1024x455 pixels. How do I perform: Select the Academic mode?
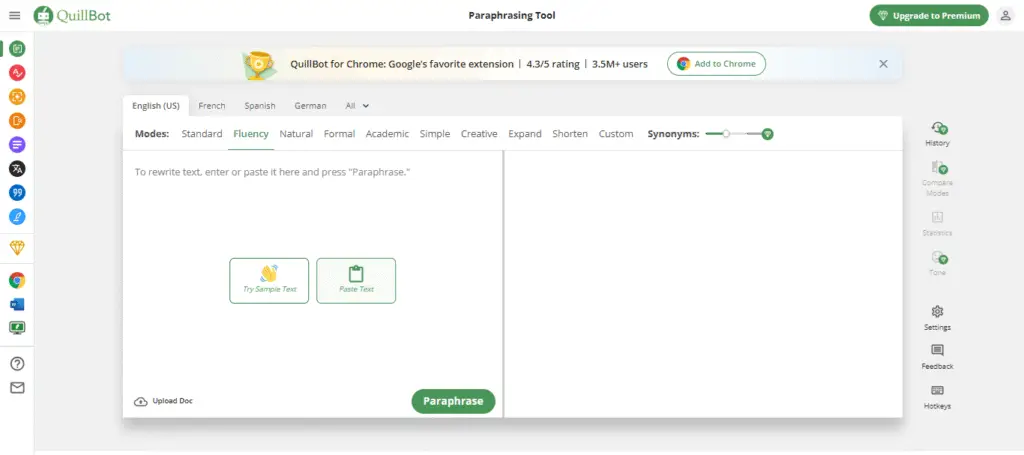tap(387, 134)
